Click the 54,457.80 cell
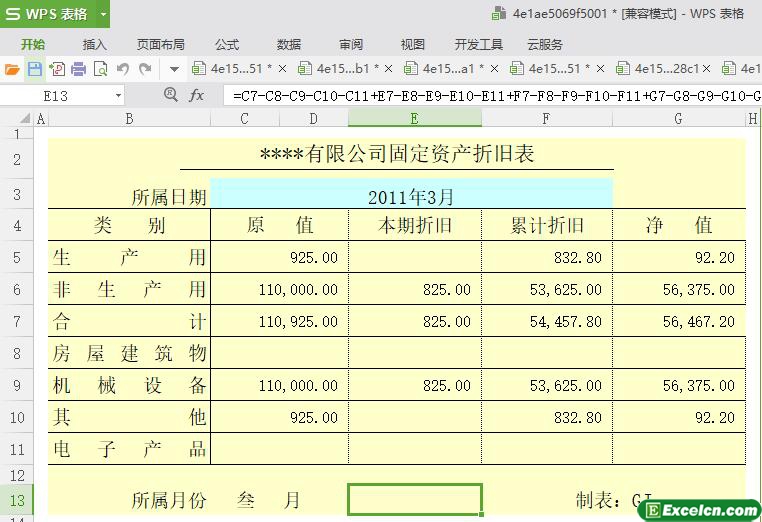 pyautogui.click(x=547, y=321)
